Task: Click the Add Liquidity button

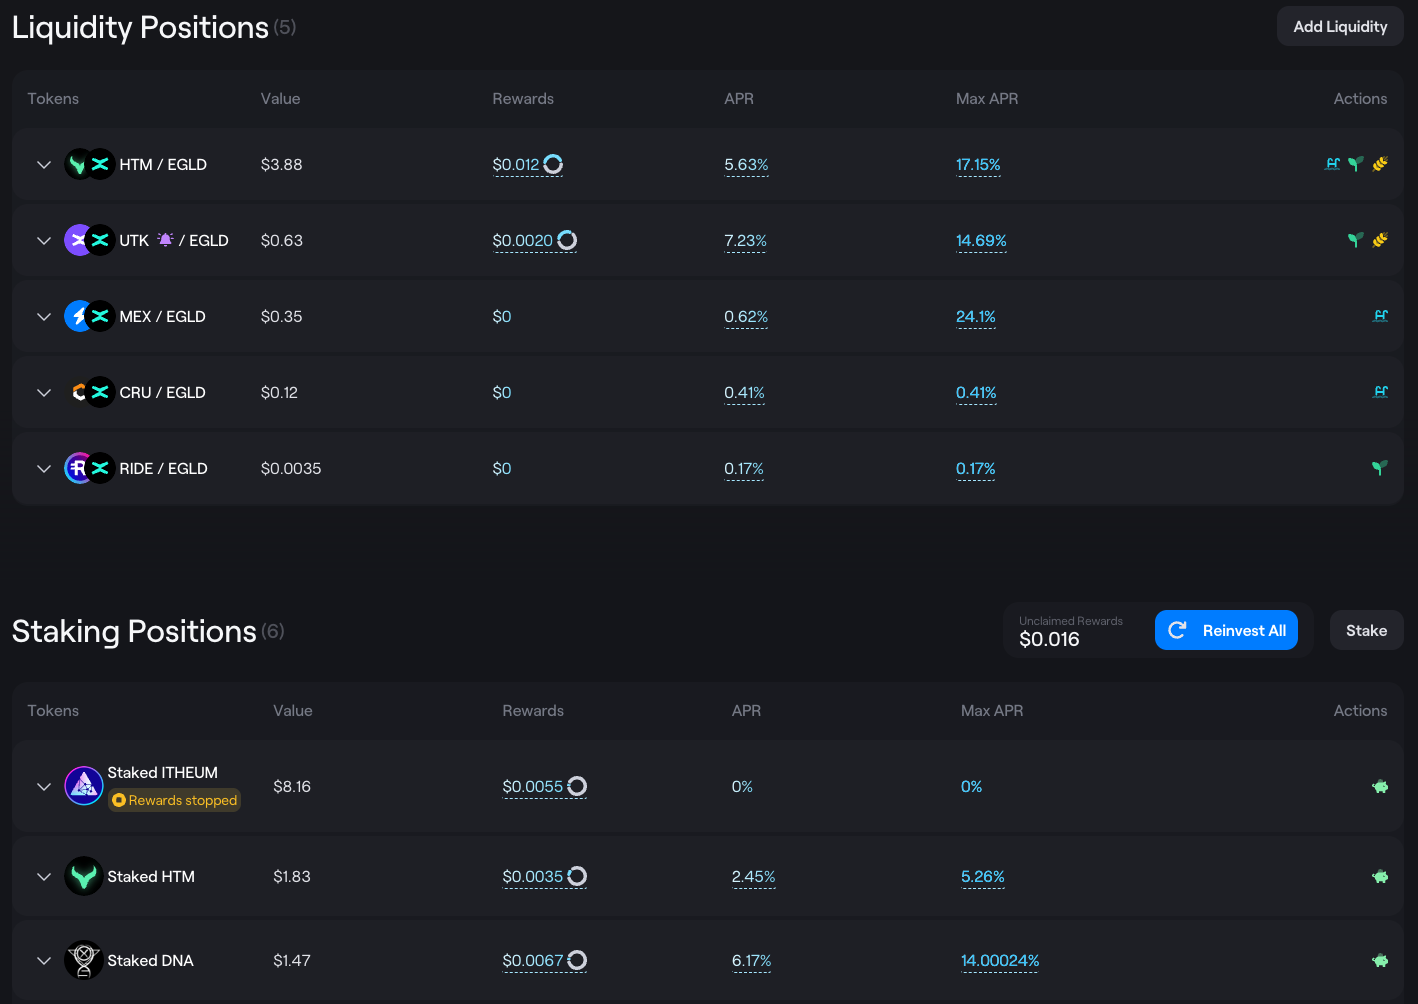Action: (1340, 27)
